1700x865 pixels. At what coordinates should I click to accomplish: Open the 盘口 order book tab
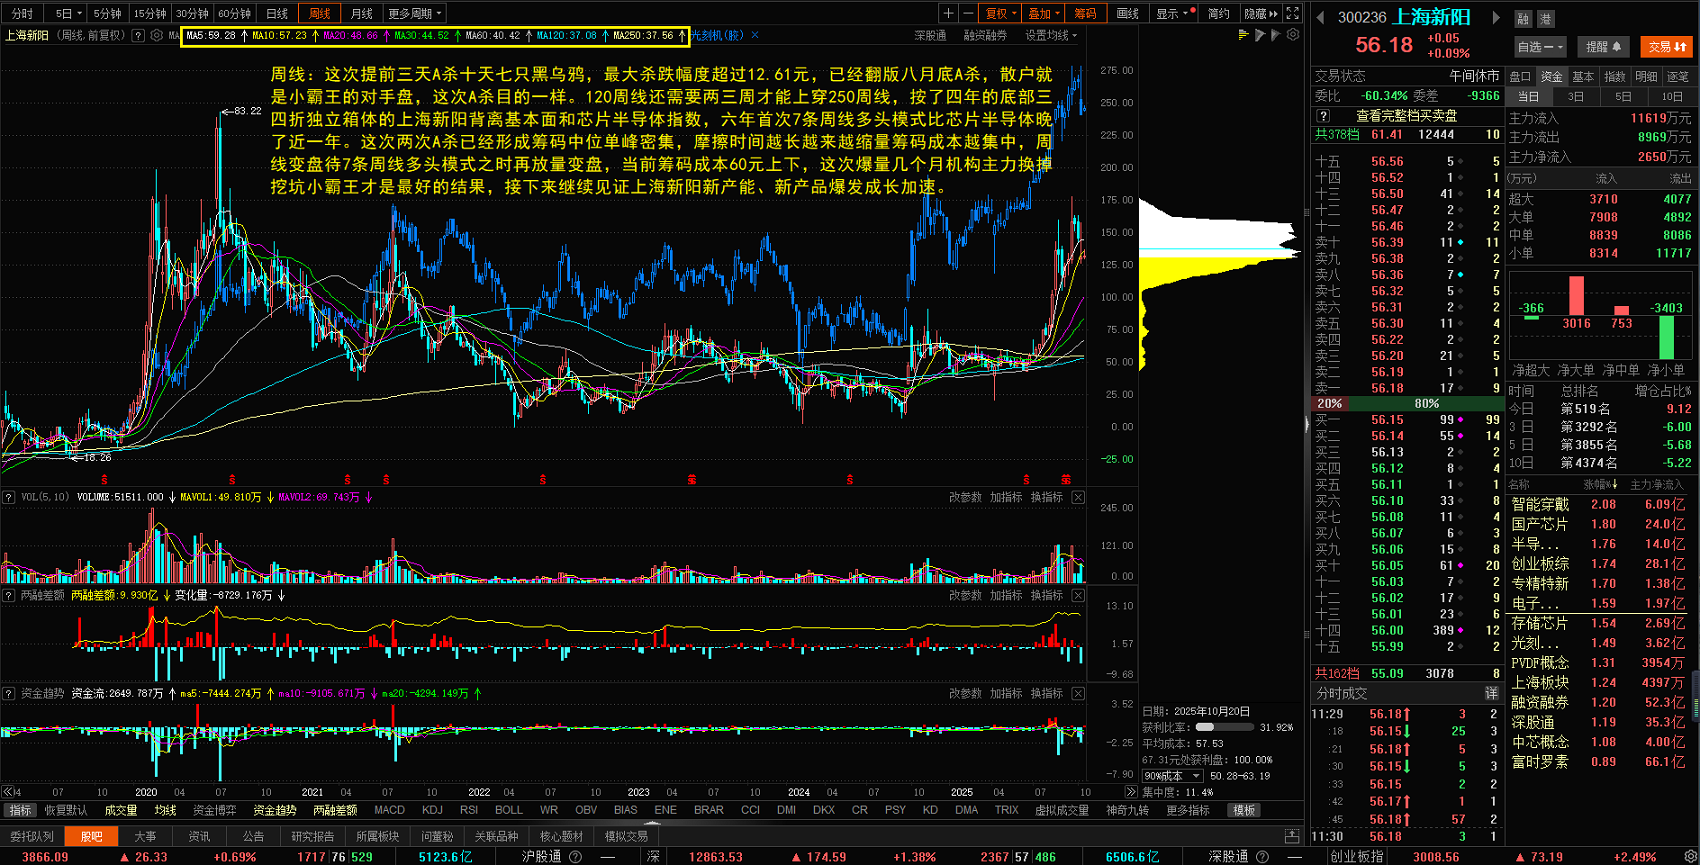(x=1520, y=76)
